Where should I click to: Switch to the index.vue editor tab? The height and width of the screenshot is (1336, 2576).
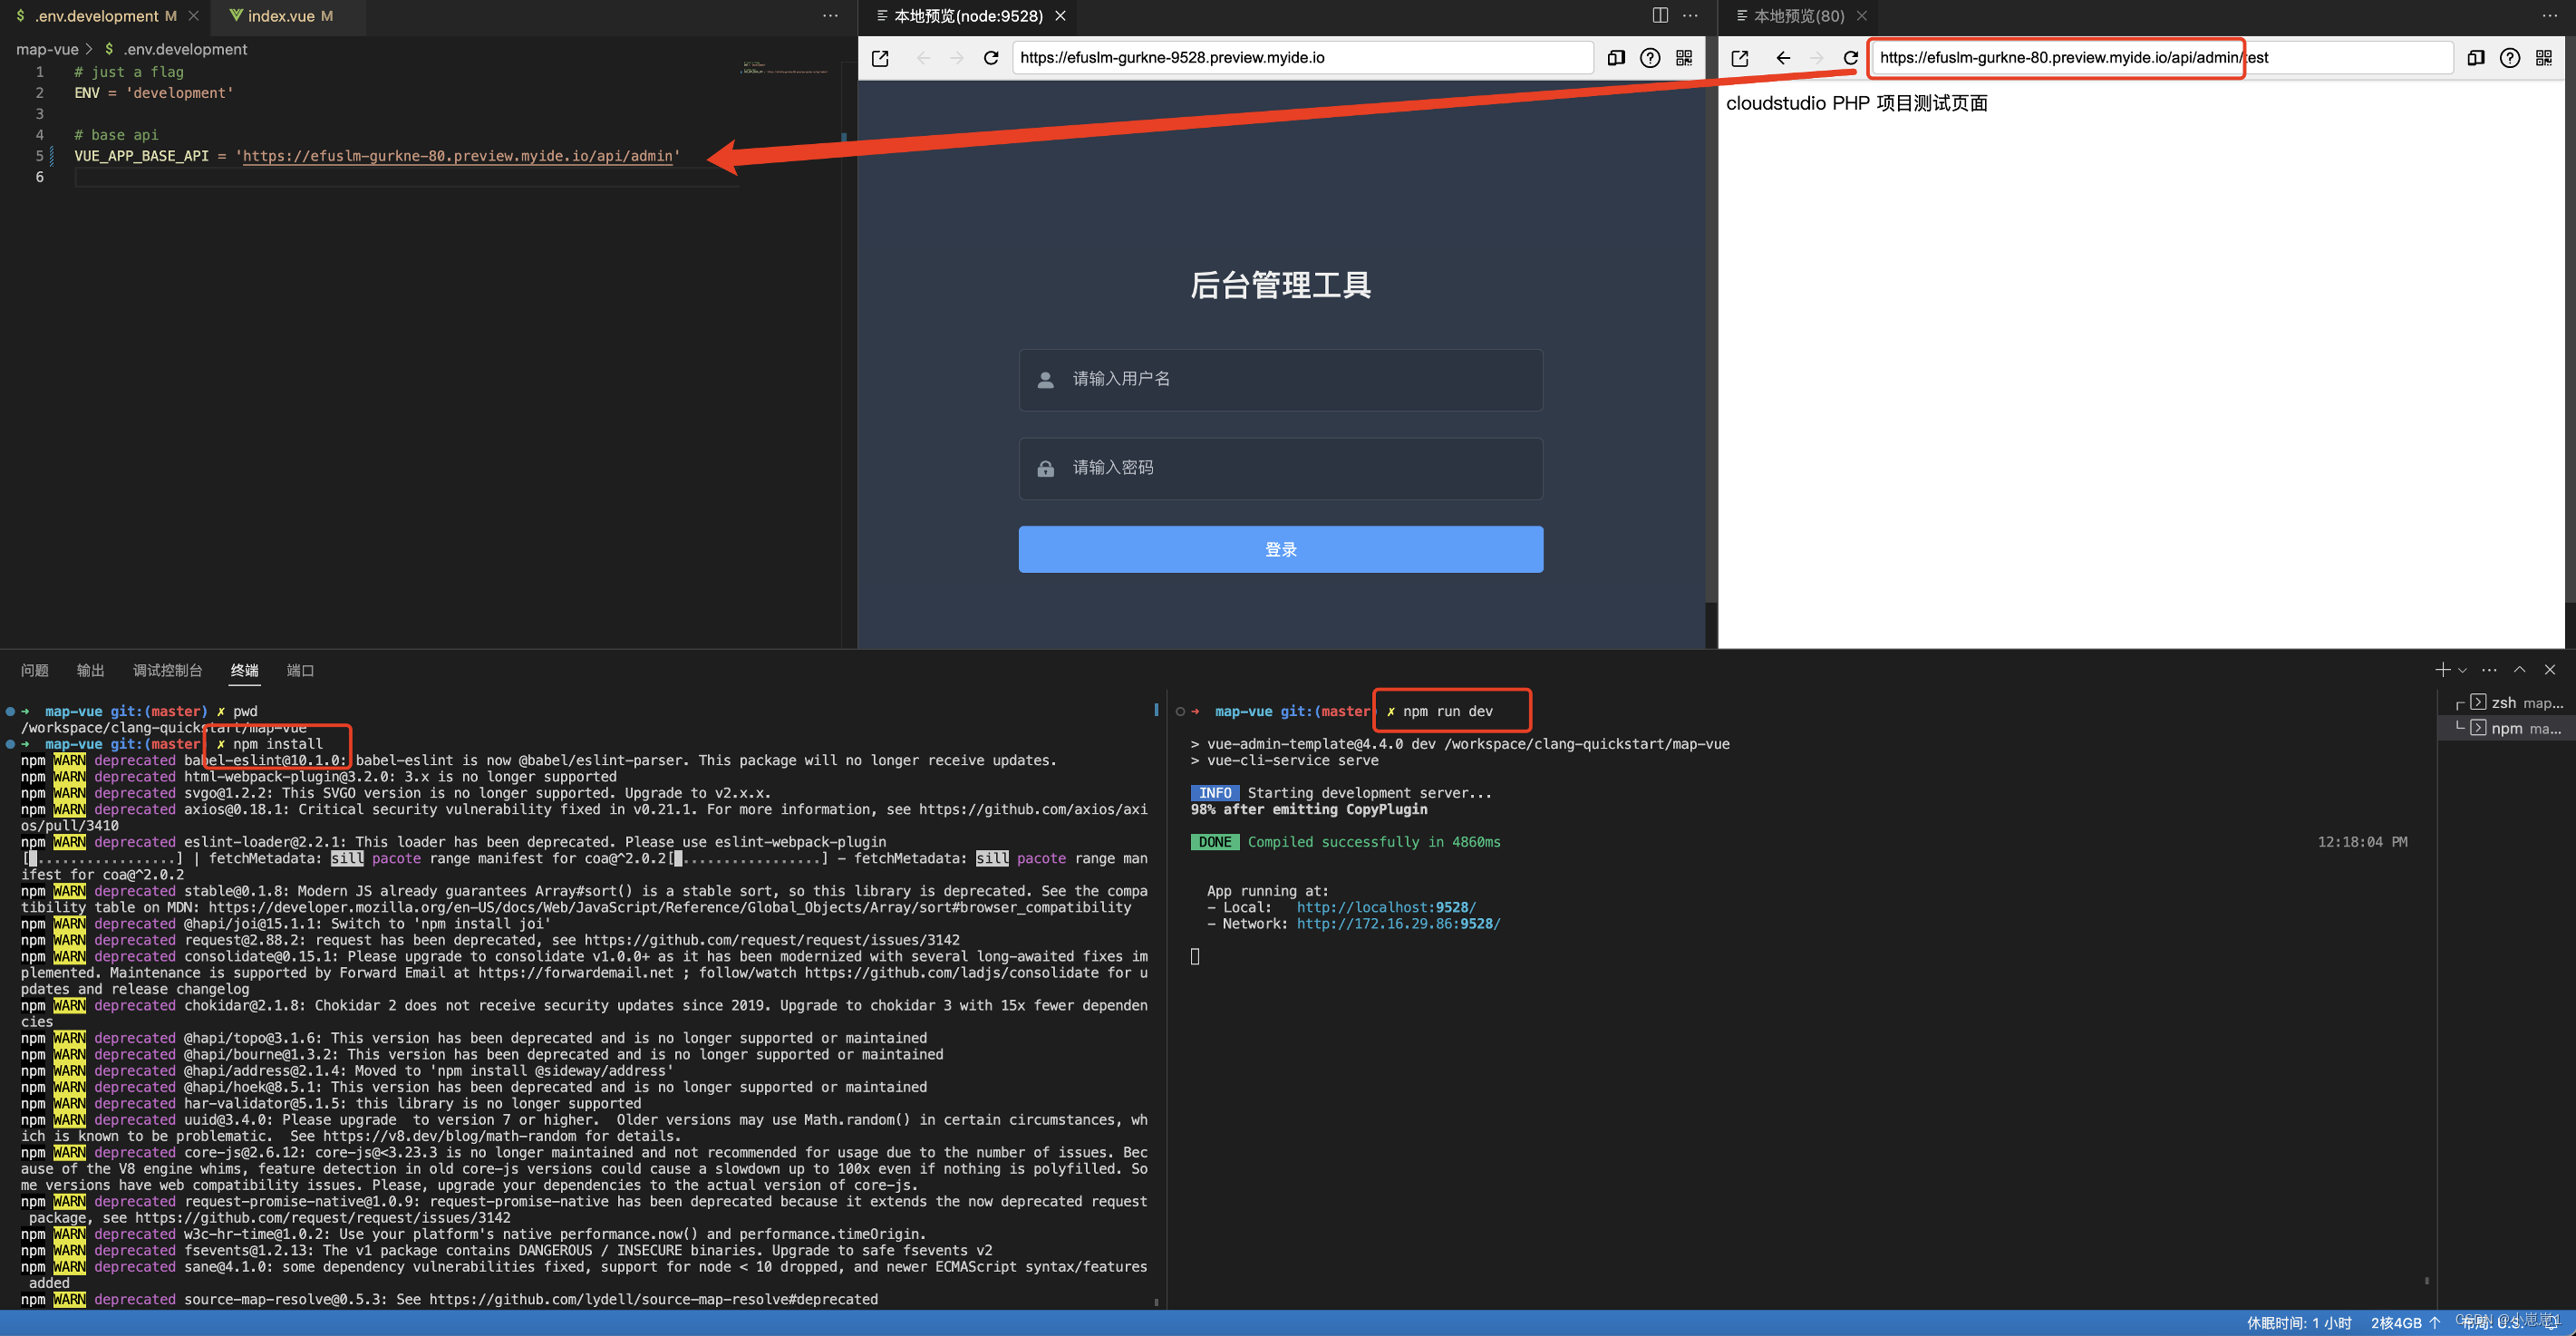pyautogui.click(x=281, y=16)
